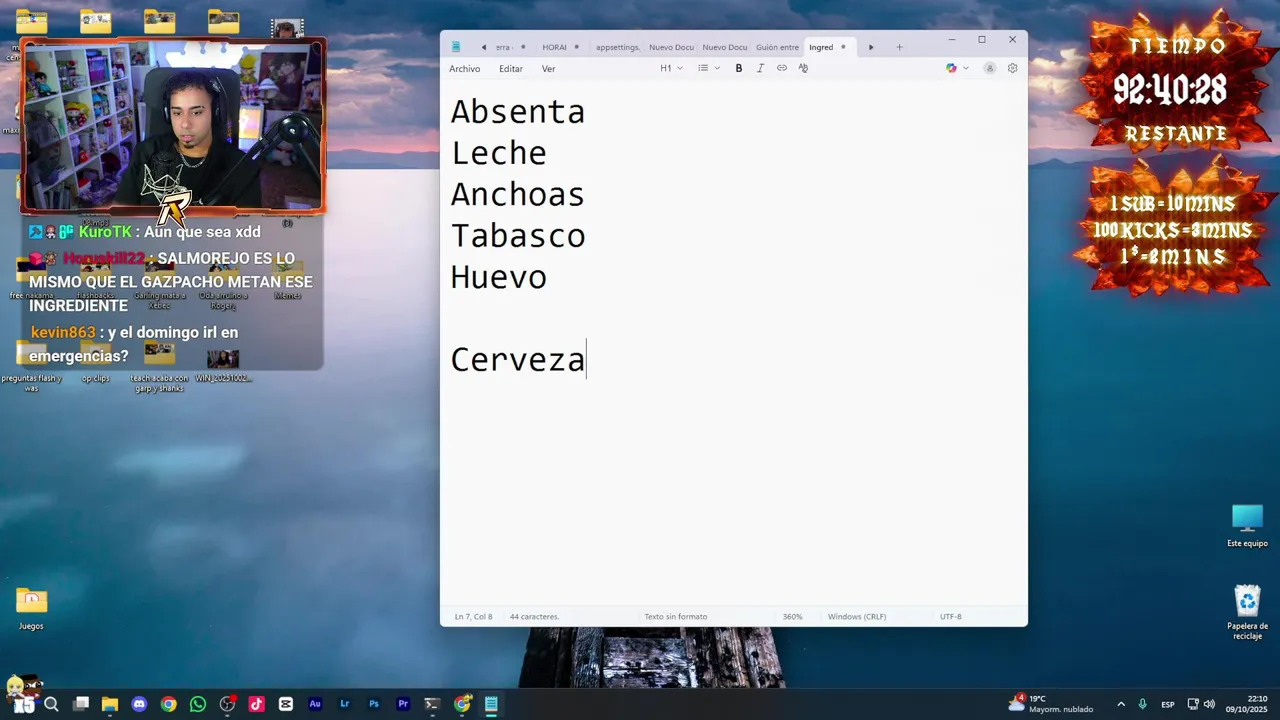Click the word Leche in the note
This screenshot has width=1280, height=720.
pyautogui.click(x=498, y=153)
